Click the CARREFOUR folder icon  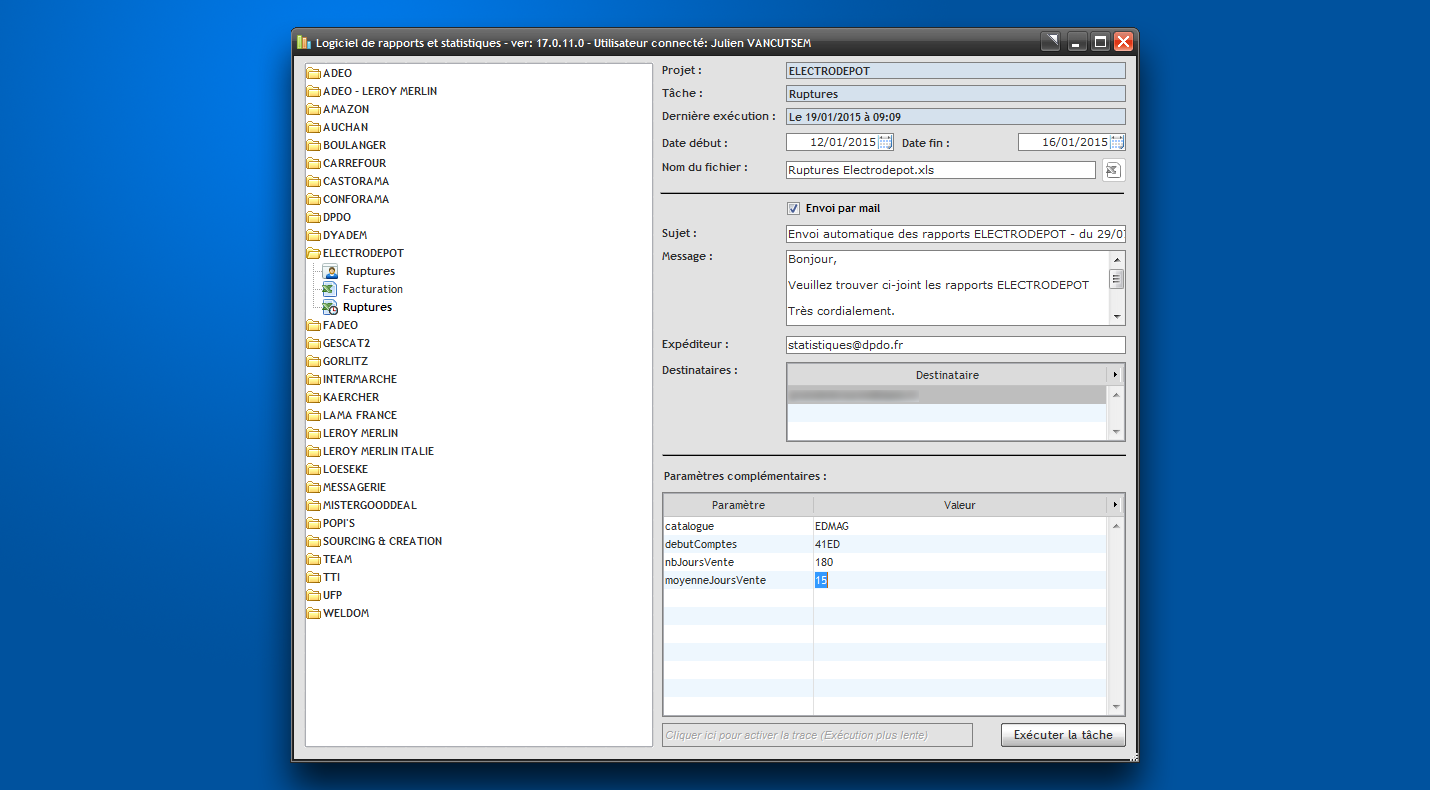pos(314,163)
